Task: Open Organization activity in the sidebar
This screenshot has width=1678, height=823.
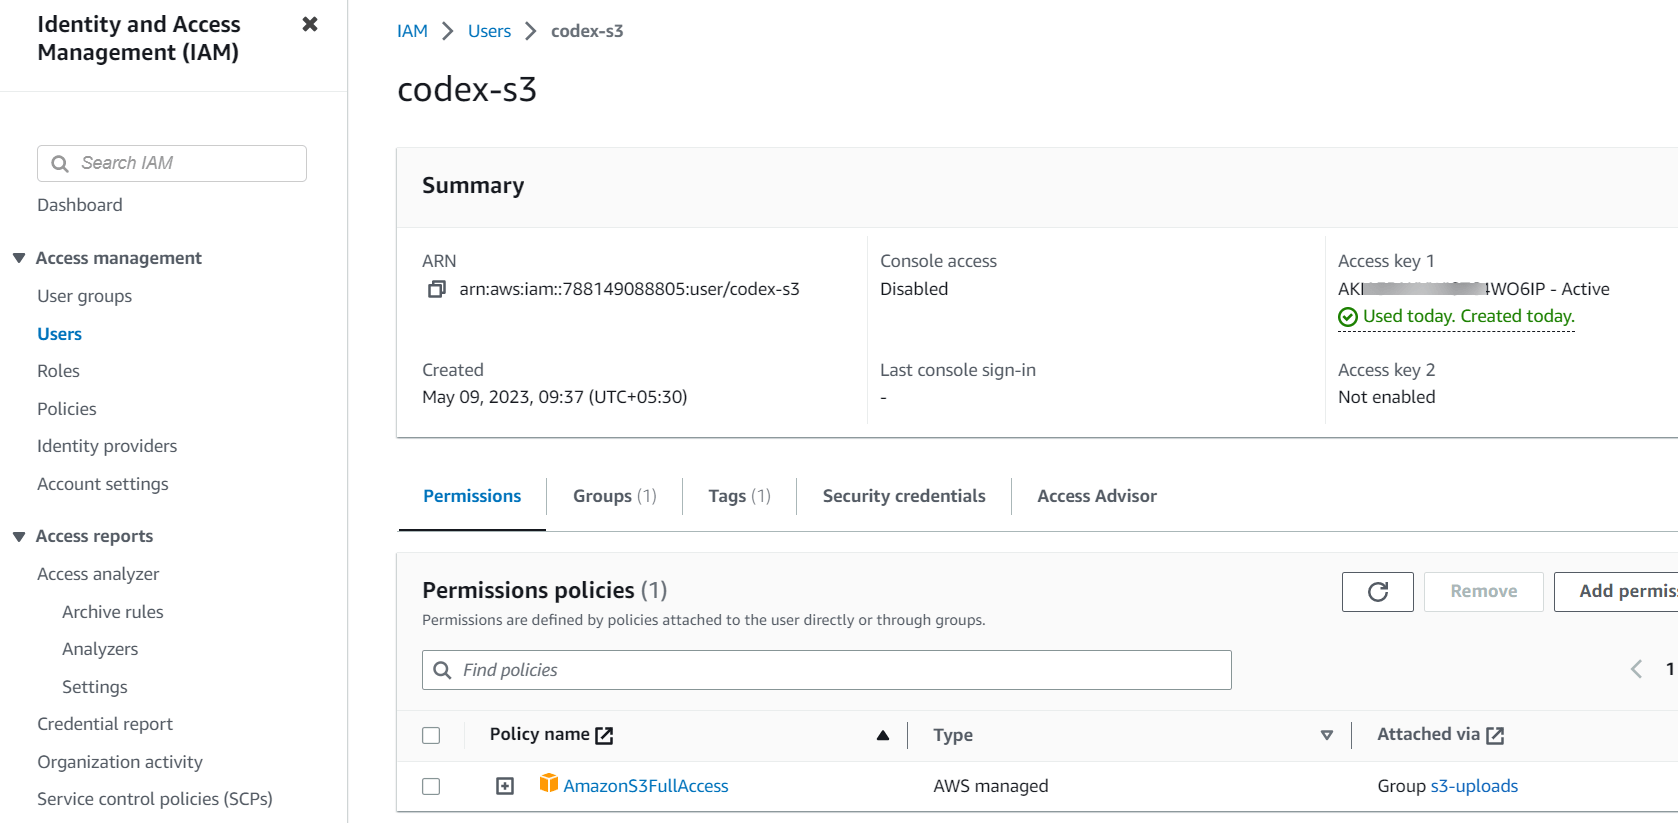Action: point(120,762)
